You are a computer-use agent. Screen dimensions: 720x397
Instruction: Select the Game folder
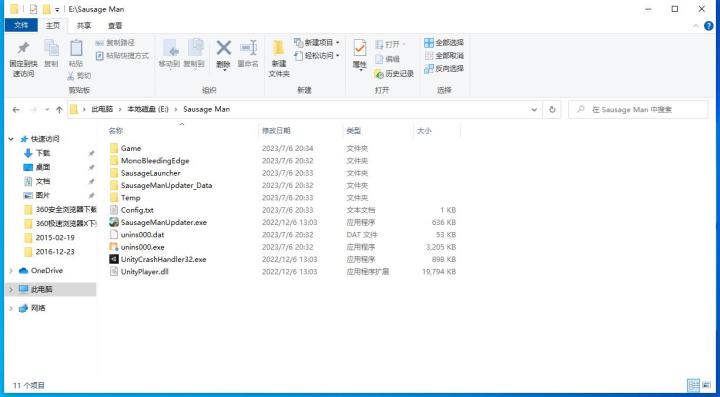coord(131,148)
